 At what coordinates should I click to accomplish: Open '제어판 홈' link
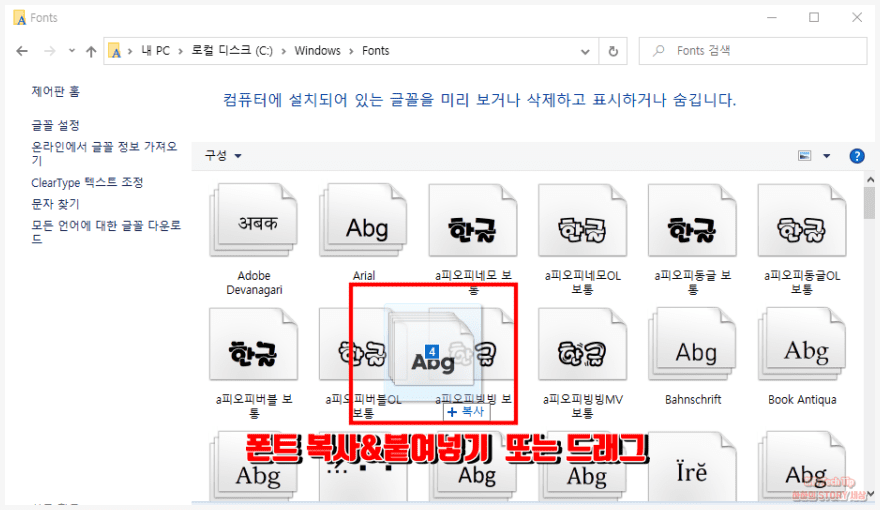56,91
